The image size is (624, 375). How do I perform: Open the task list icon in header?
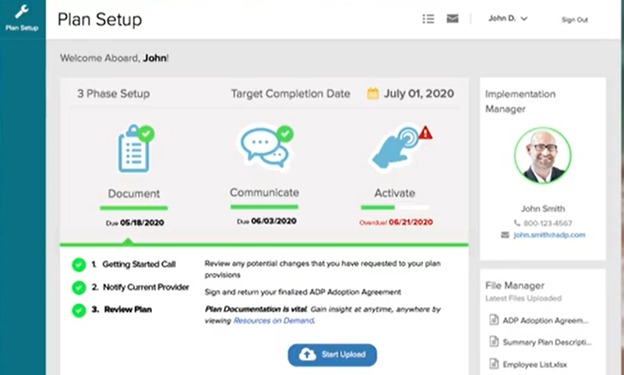[x=428, y=19]
